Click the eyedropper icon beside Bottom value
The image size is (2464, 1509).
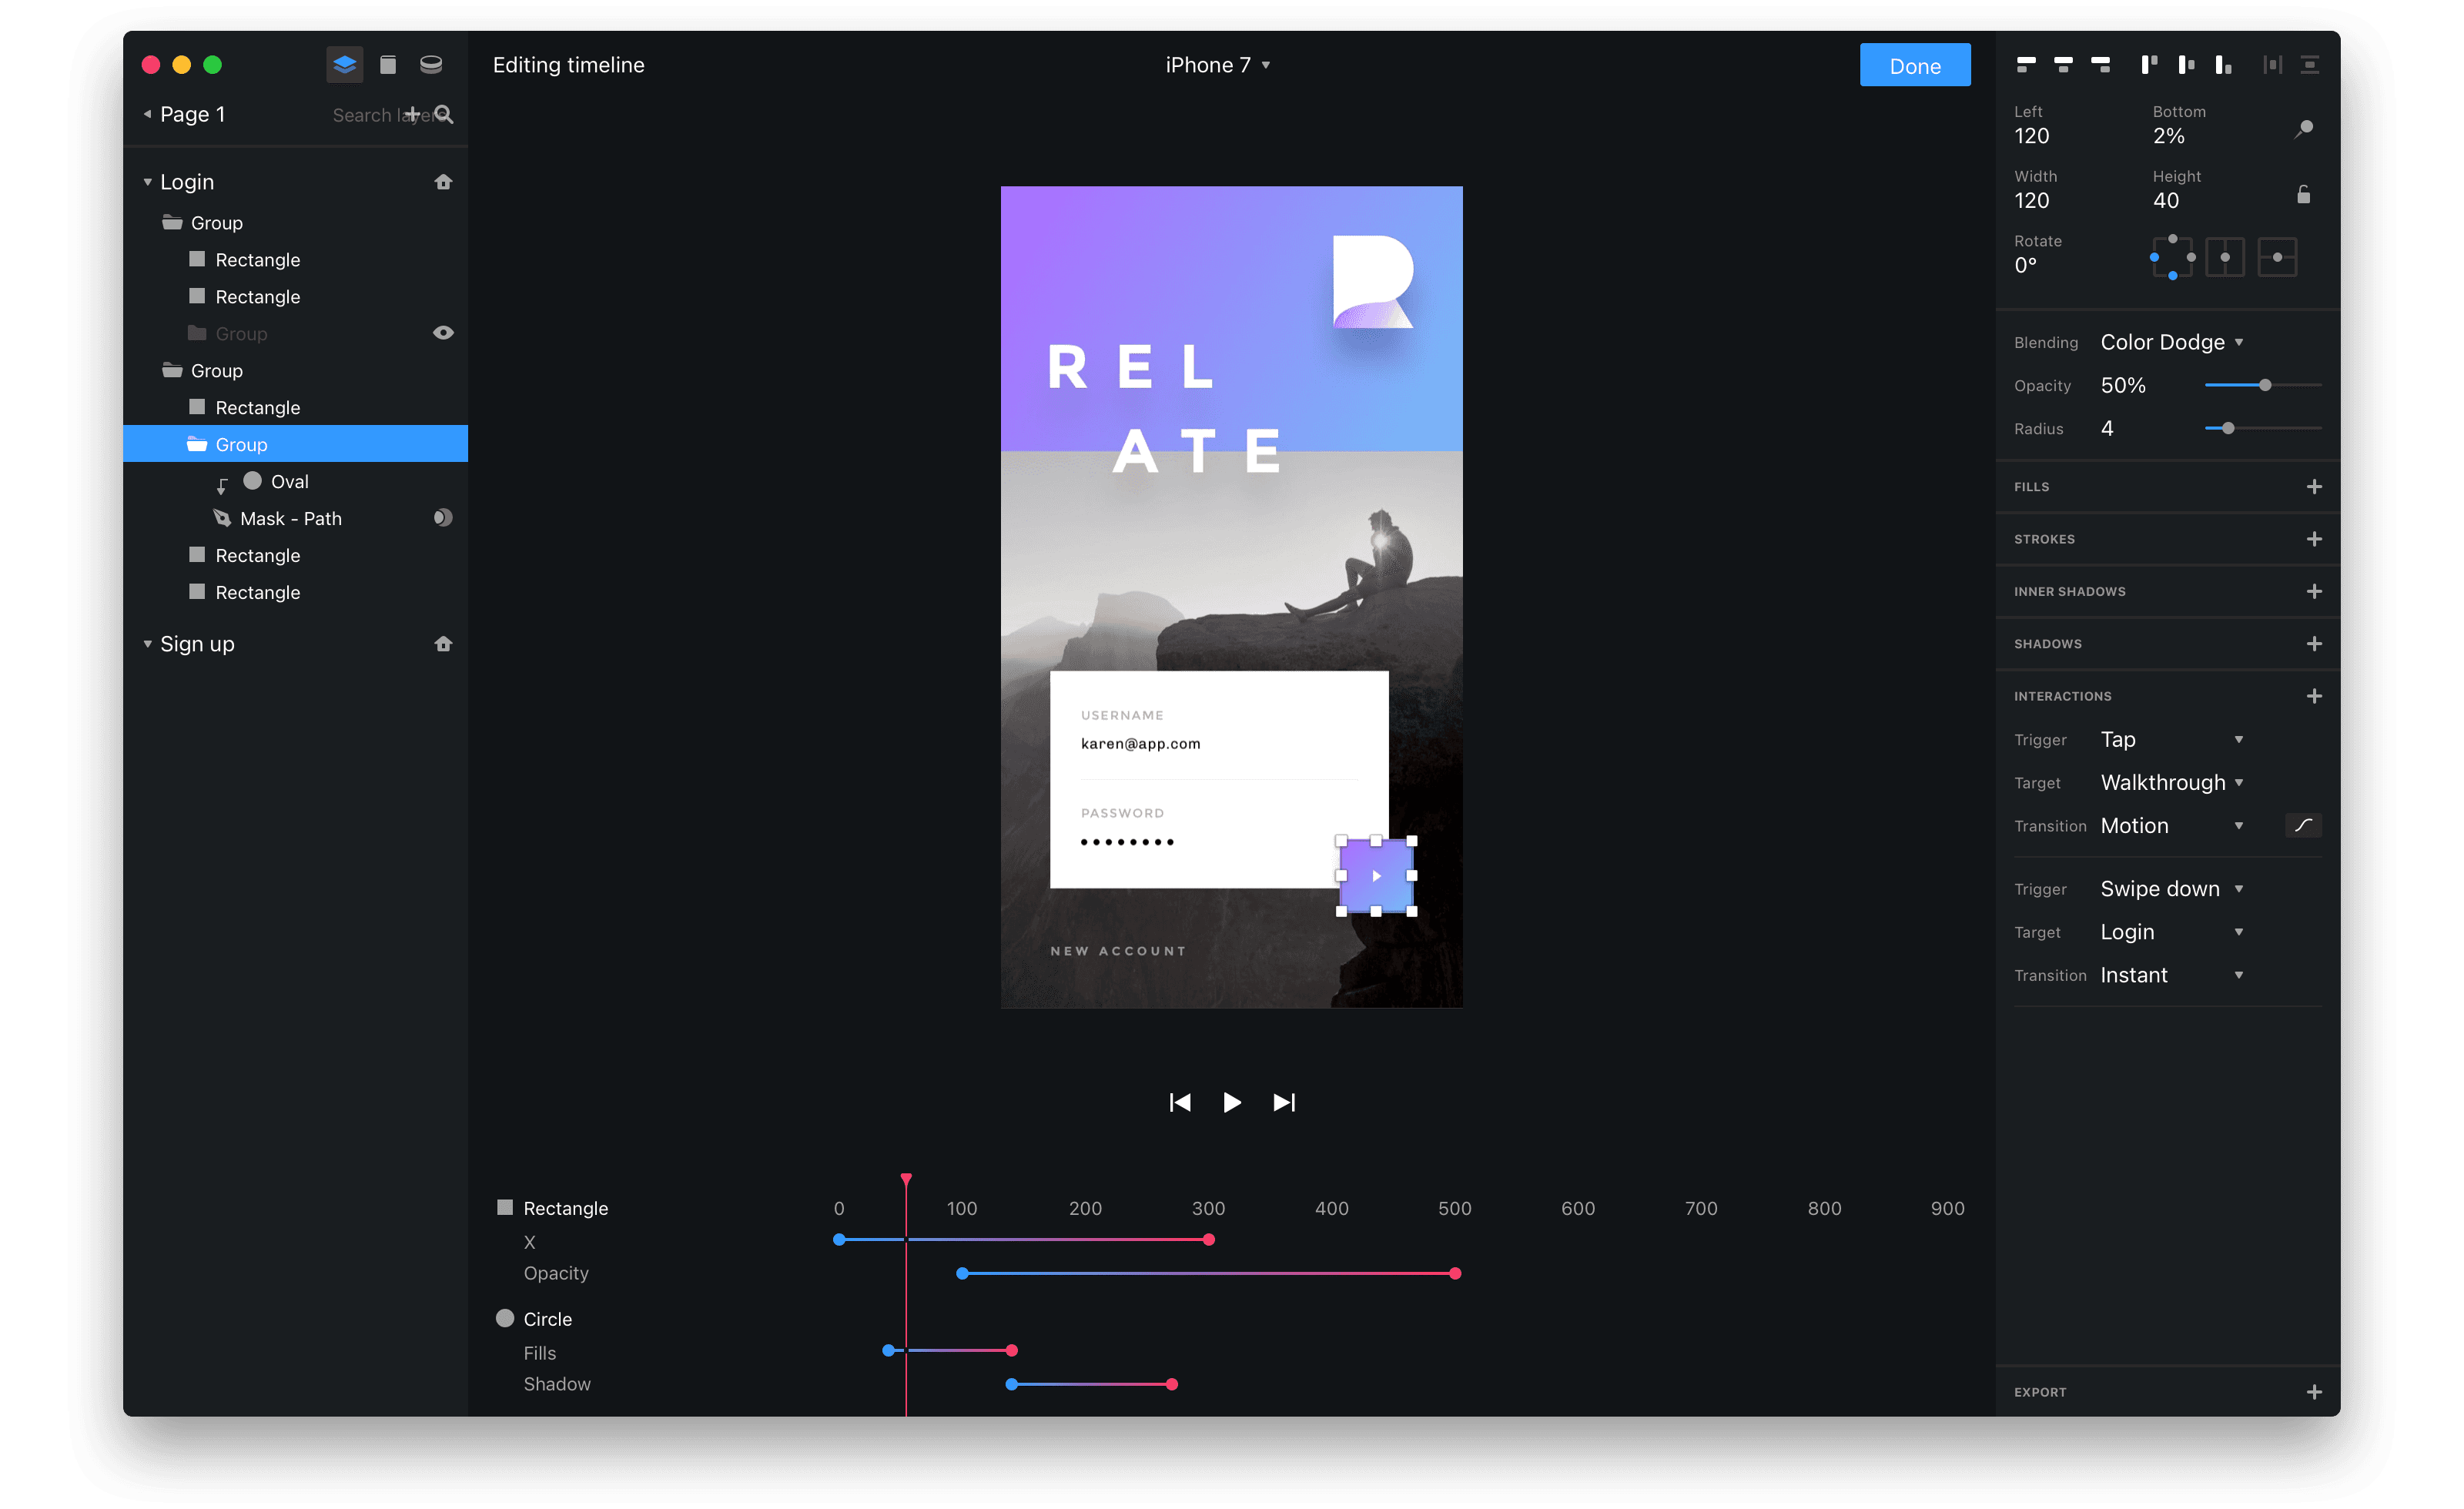[x=2304, y=129]
